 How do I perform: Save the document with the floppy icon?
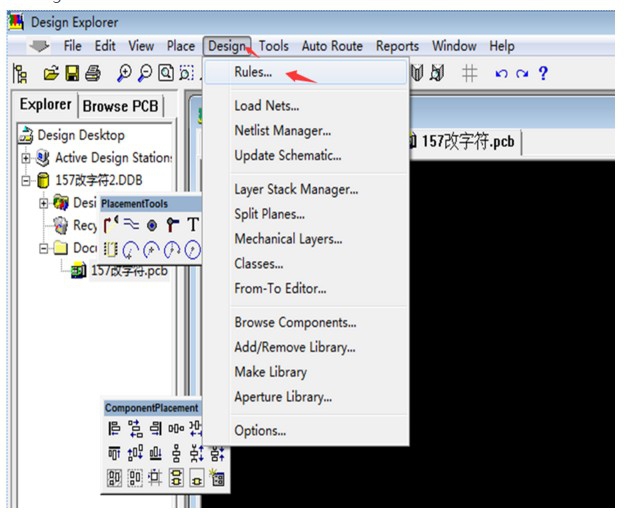(x=72, y=73)
